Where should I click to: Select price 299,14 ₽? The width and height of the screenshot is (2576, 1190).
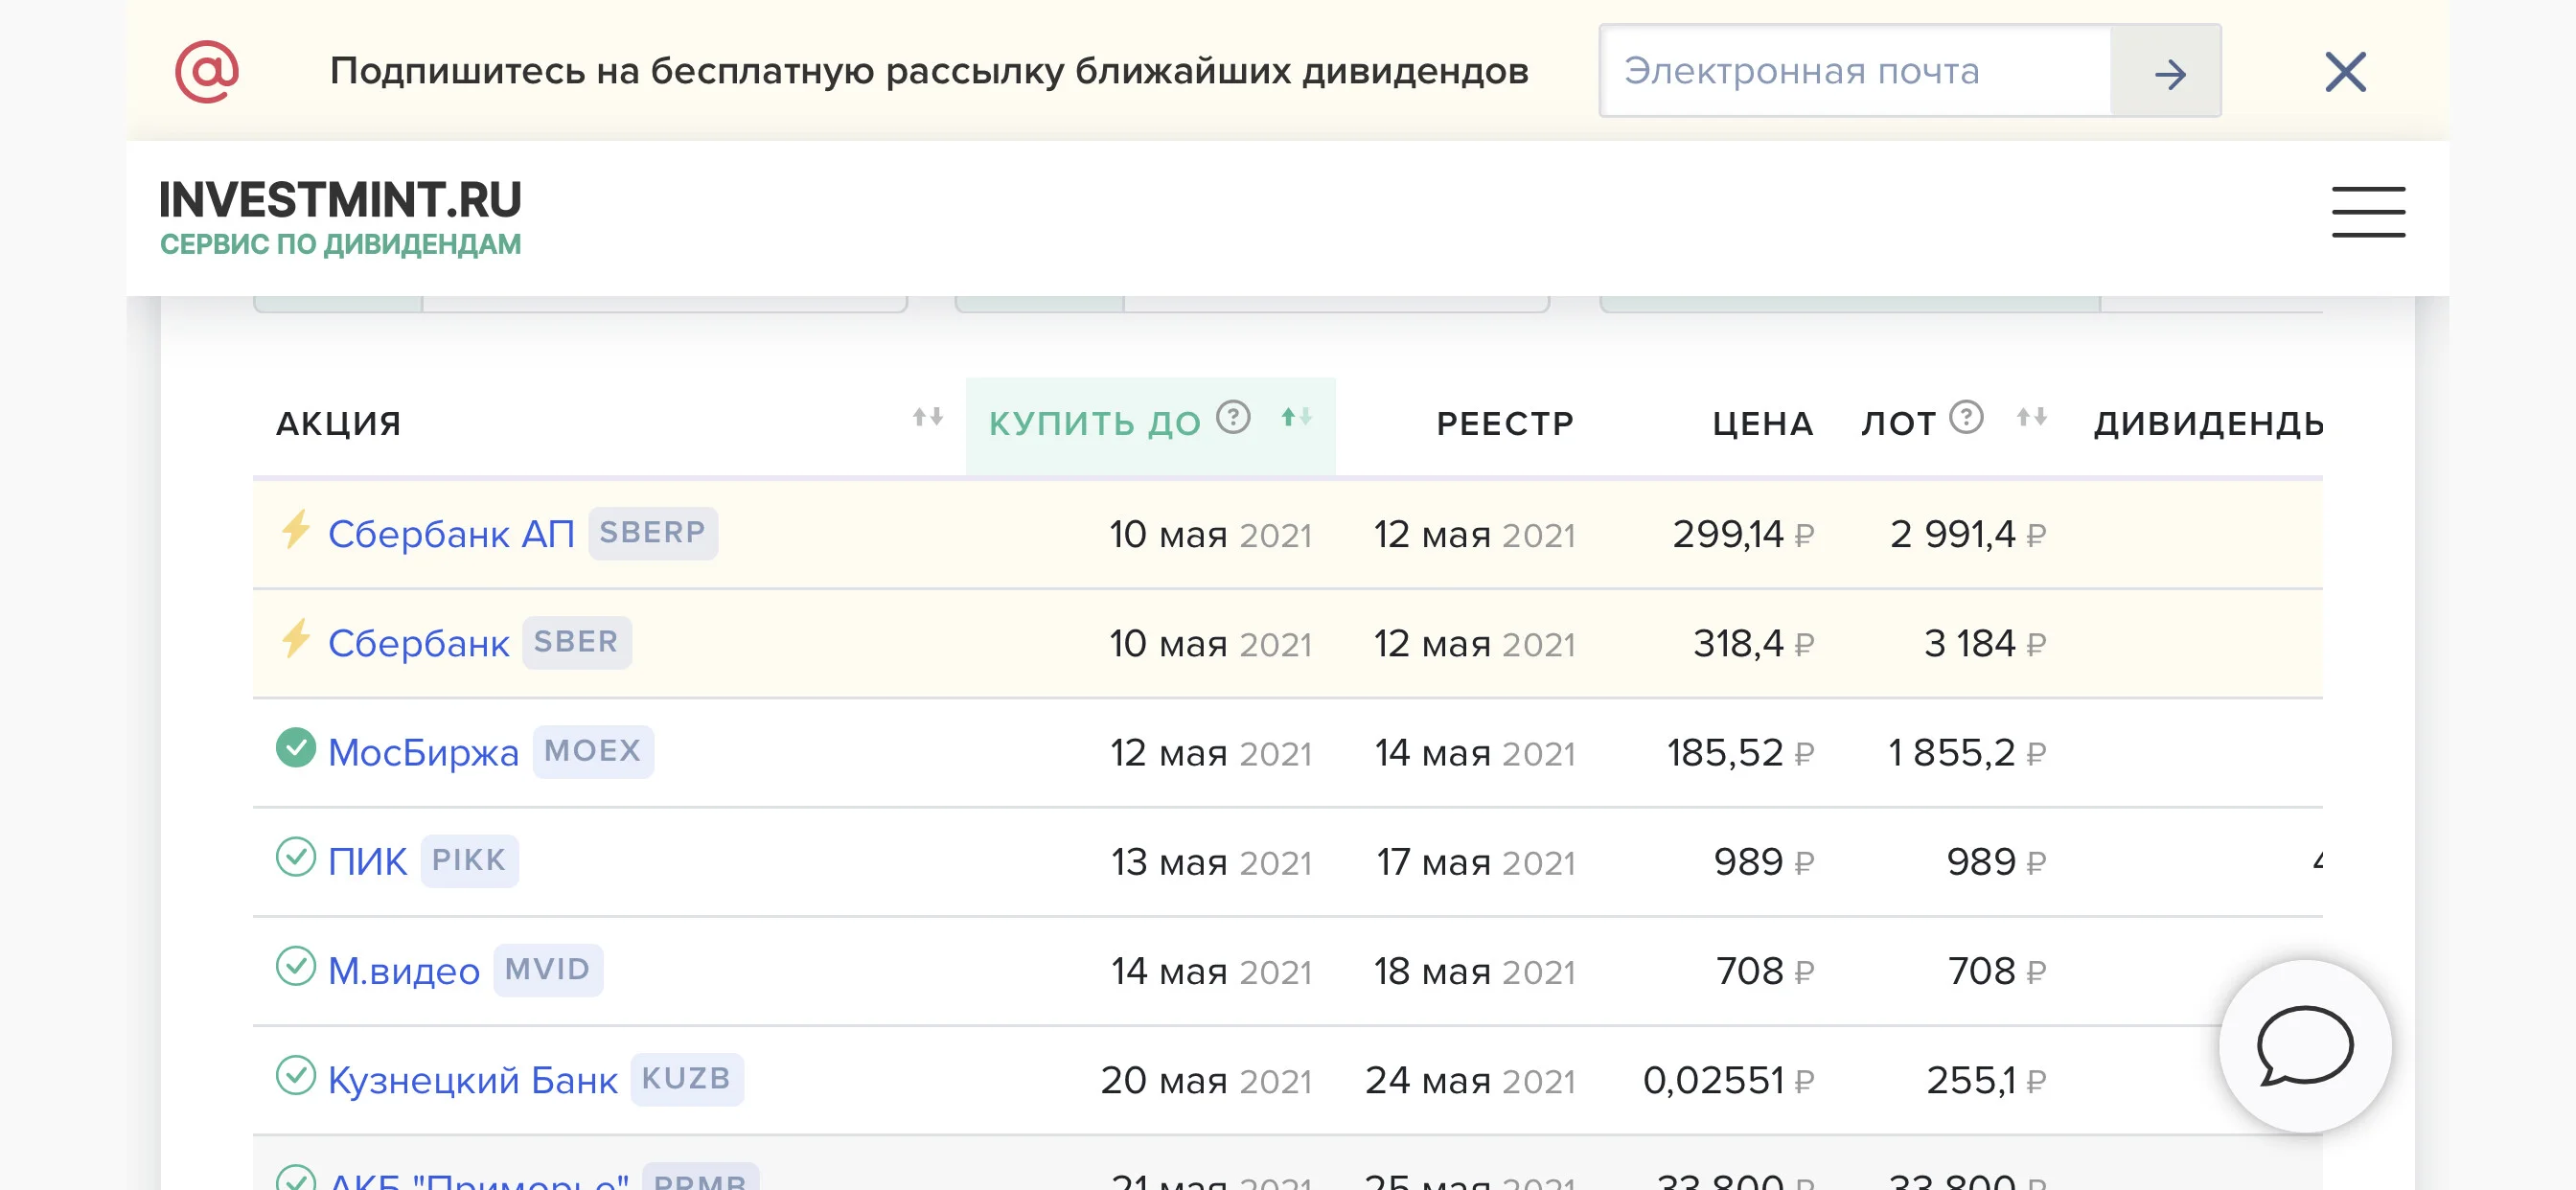click(1743, 534)
